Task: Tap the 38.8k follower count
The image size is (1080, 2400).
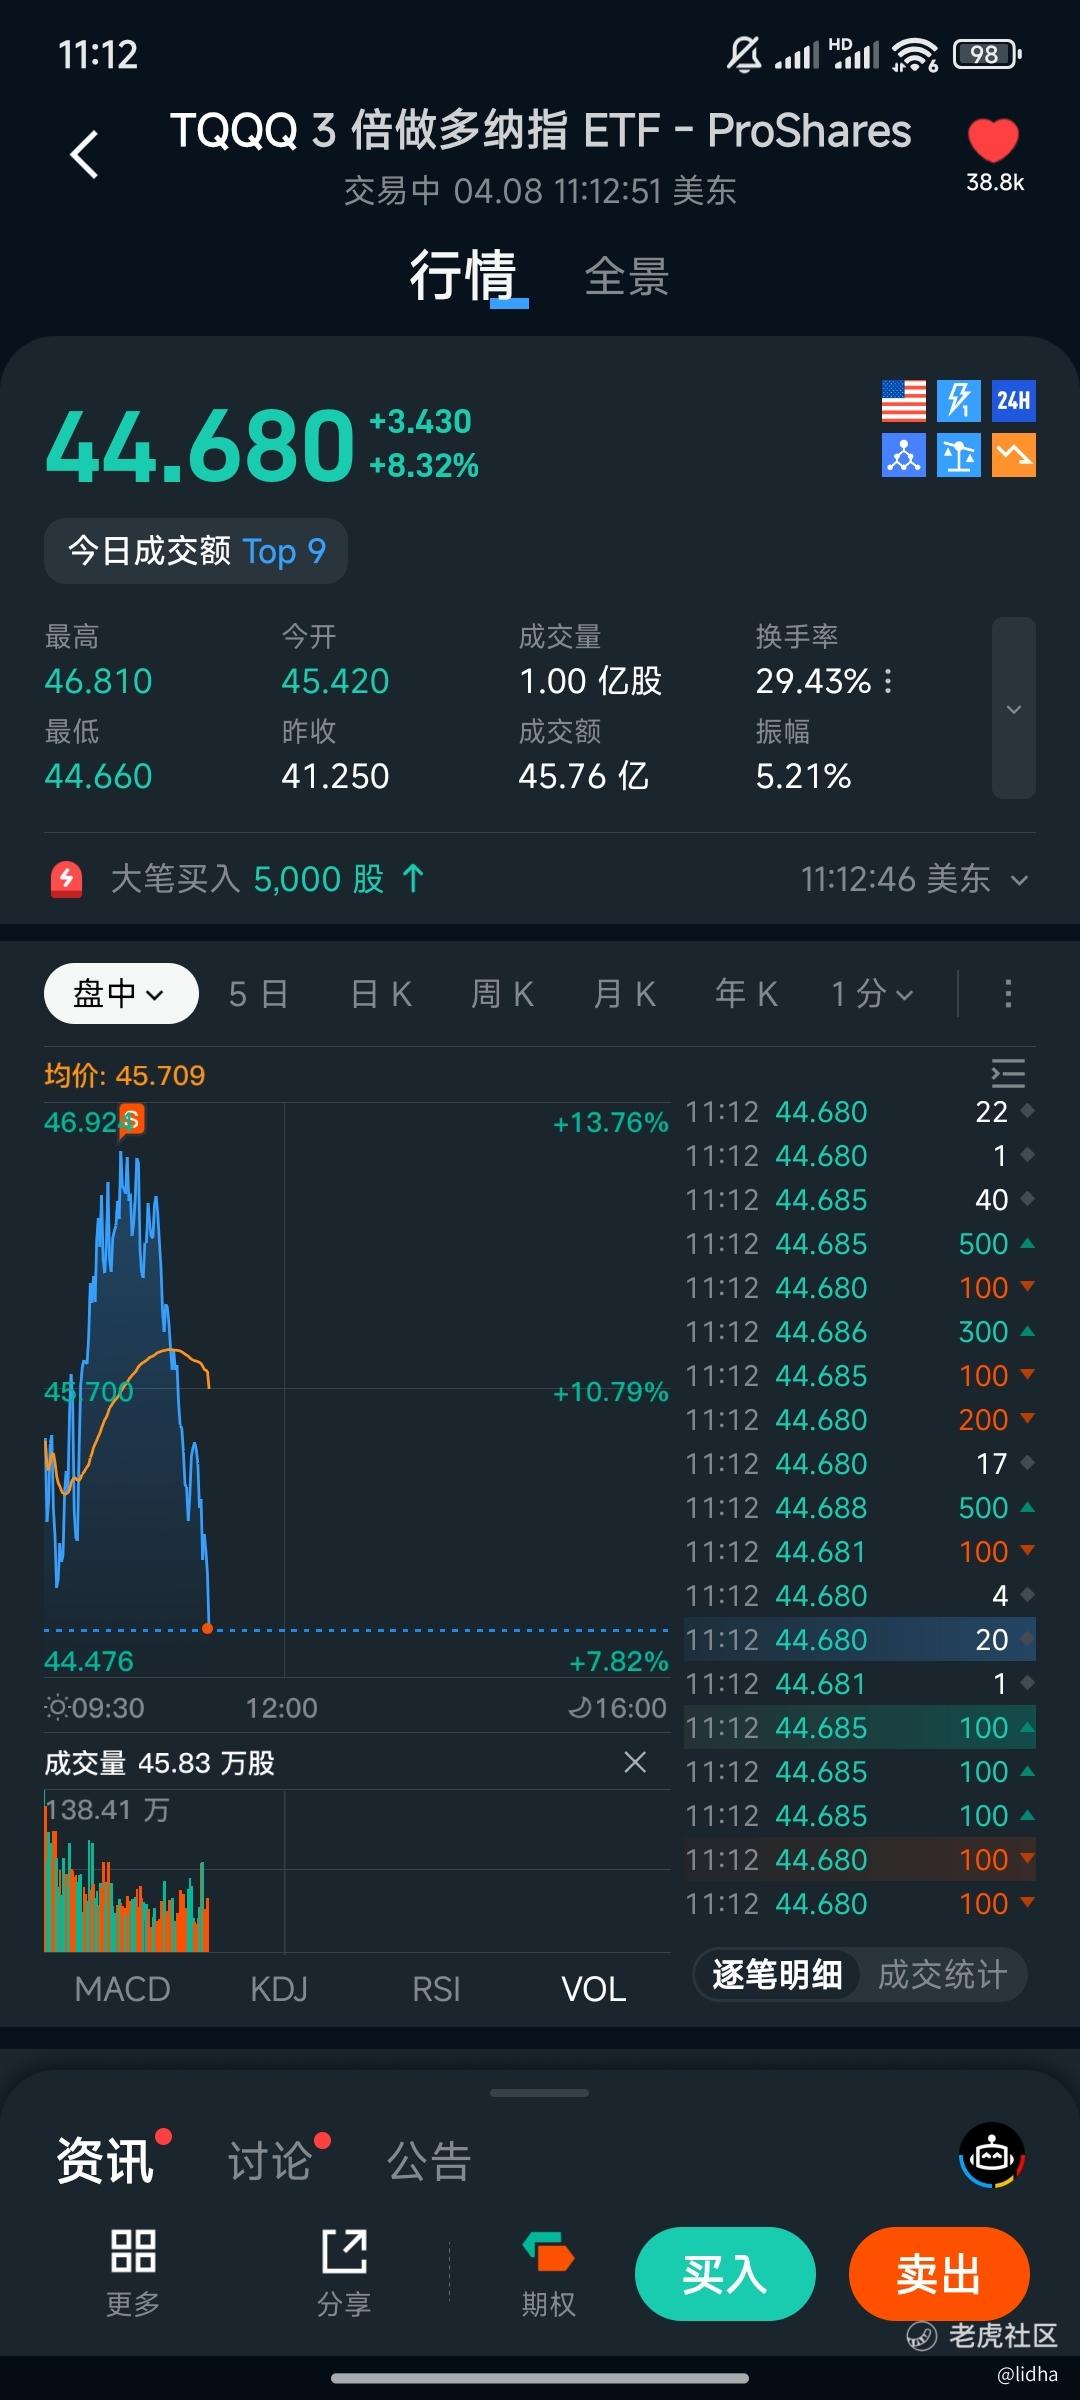Action: (995, 182)
